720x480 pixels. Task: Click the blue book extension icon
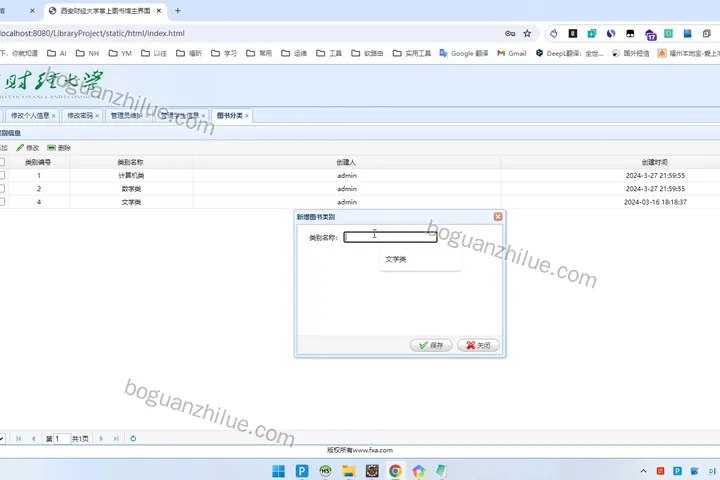(x=687, y=33)
